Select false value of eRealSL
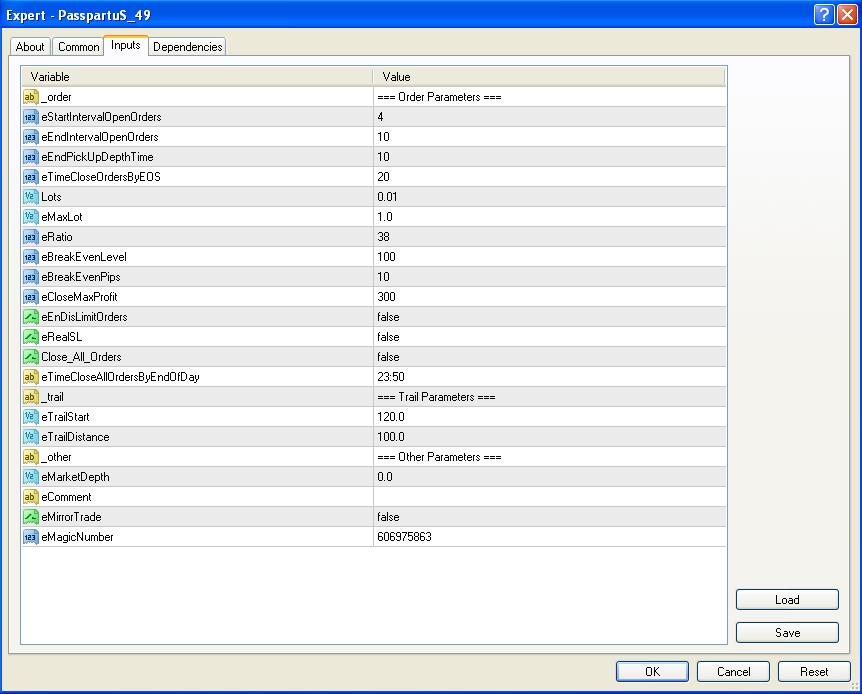 [x=388, y=337]
